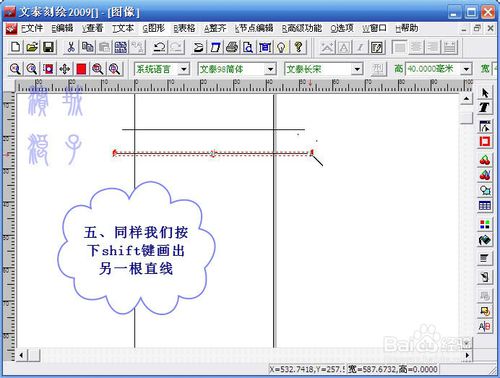
Task: Click the plotter output printer icon
Action: click(232, 47)
